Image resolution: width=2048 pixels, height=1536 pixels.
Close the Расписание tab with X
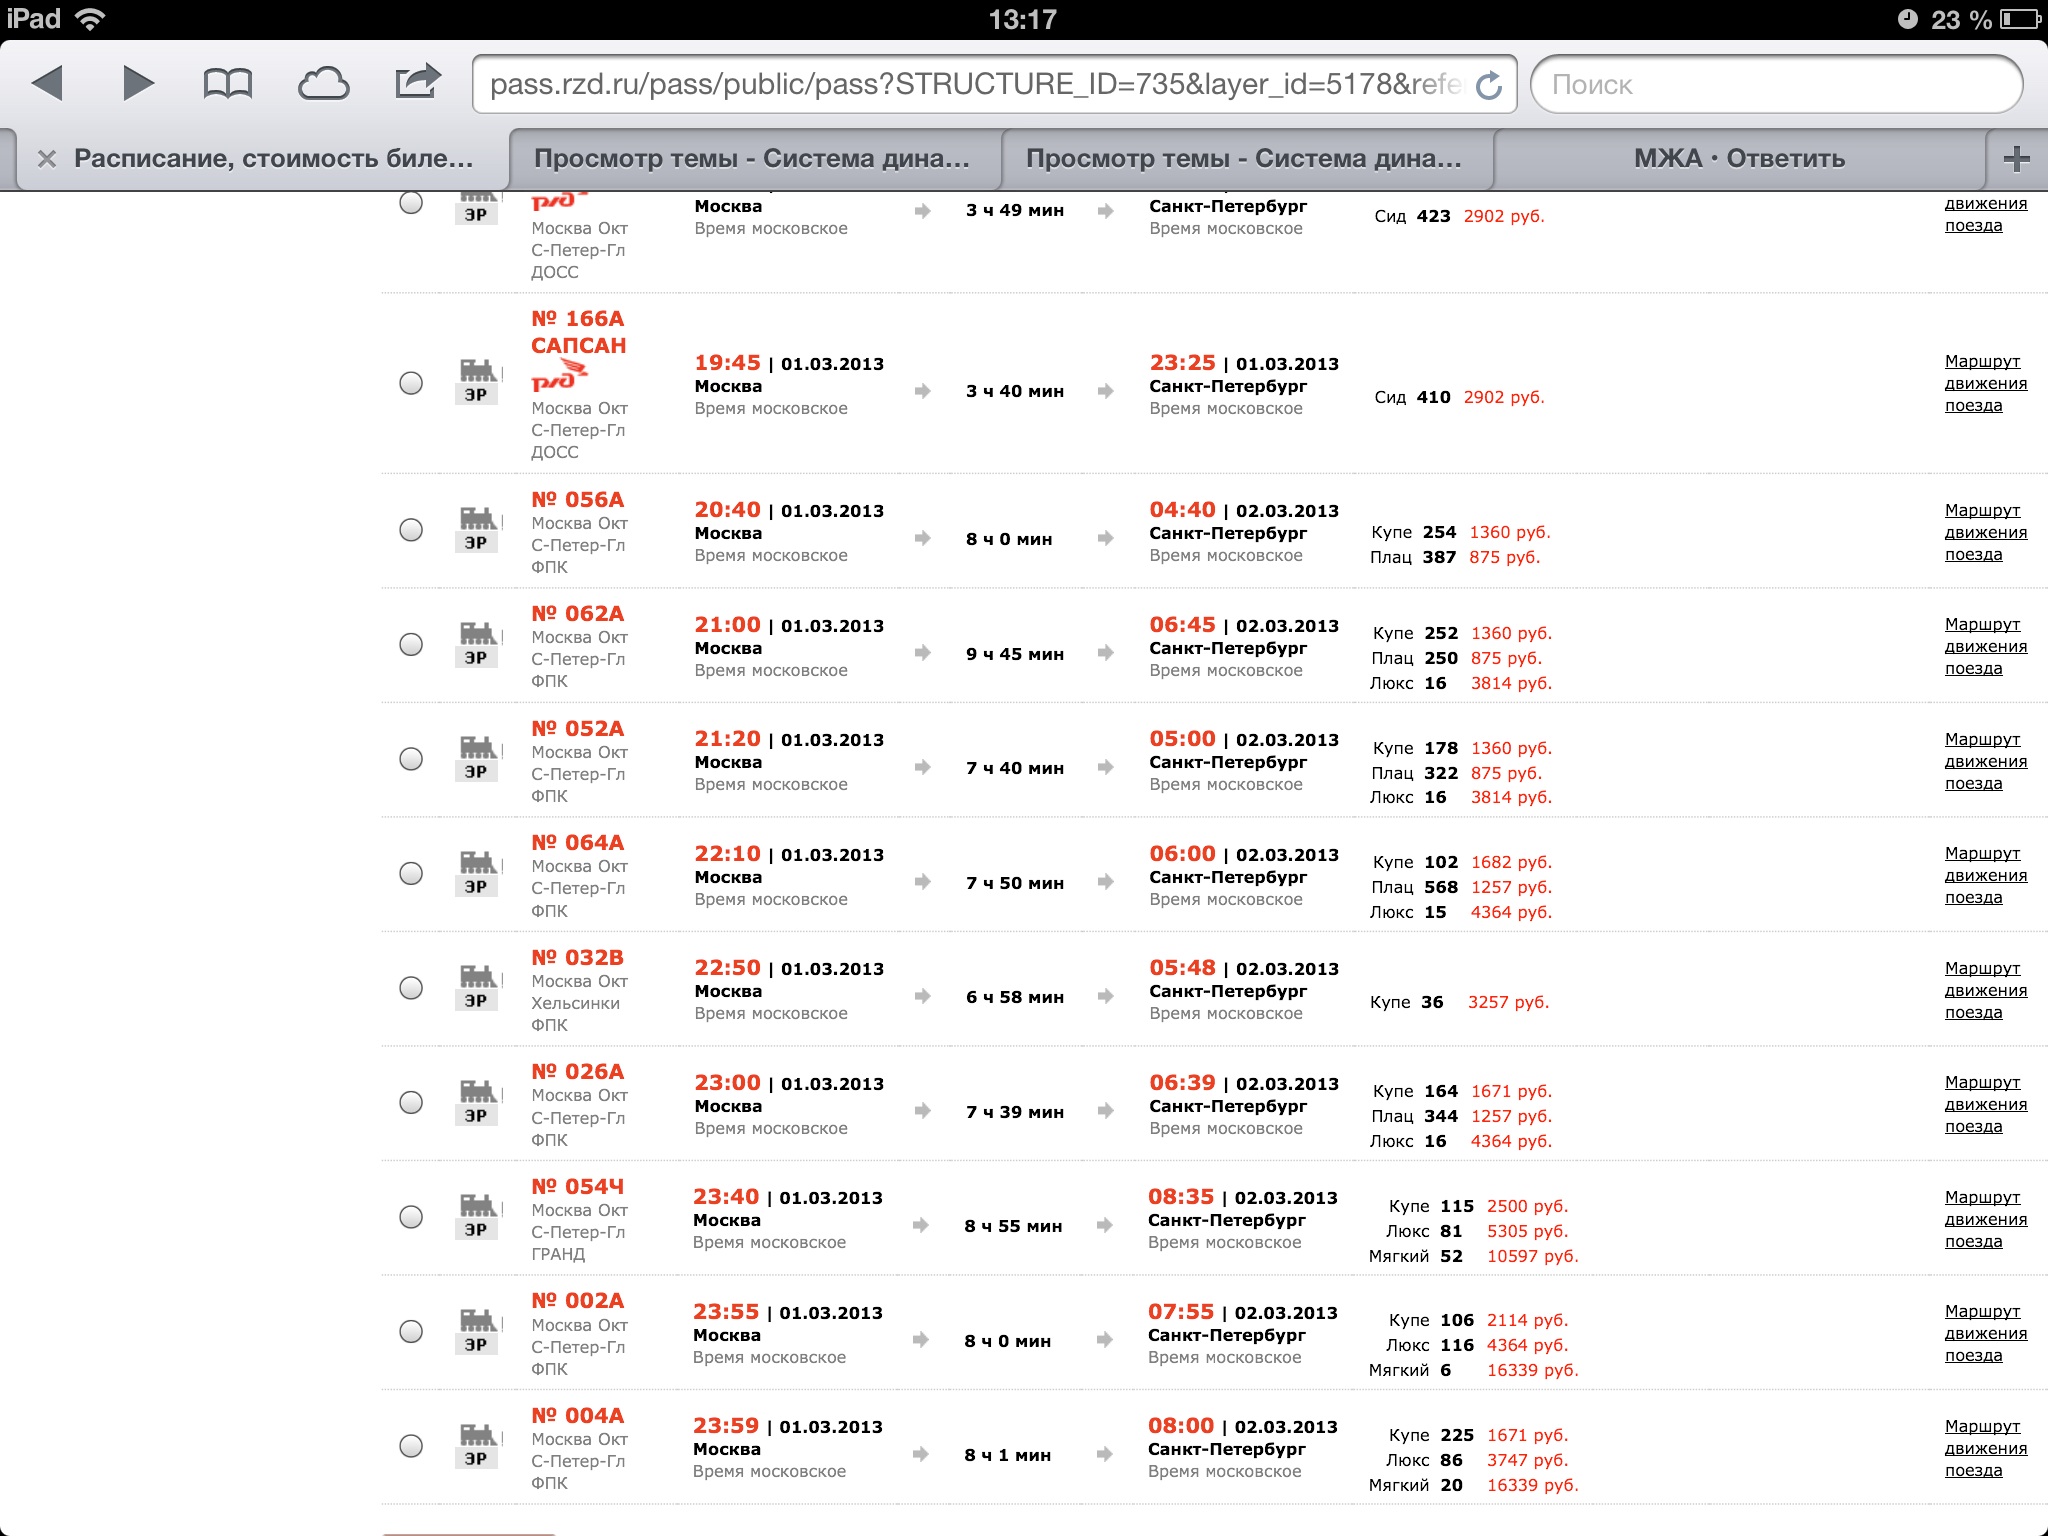[46, 159]
